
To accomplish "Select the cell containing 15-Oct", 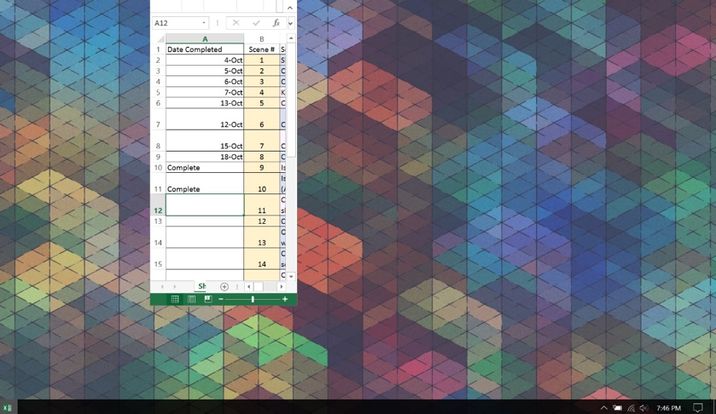I will (x=205, y=141).
